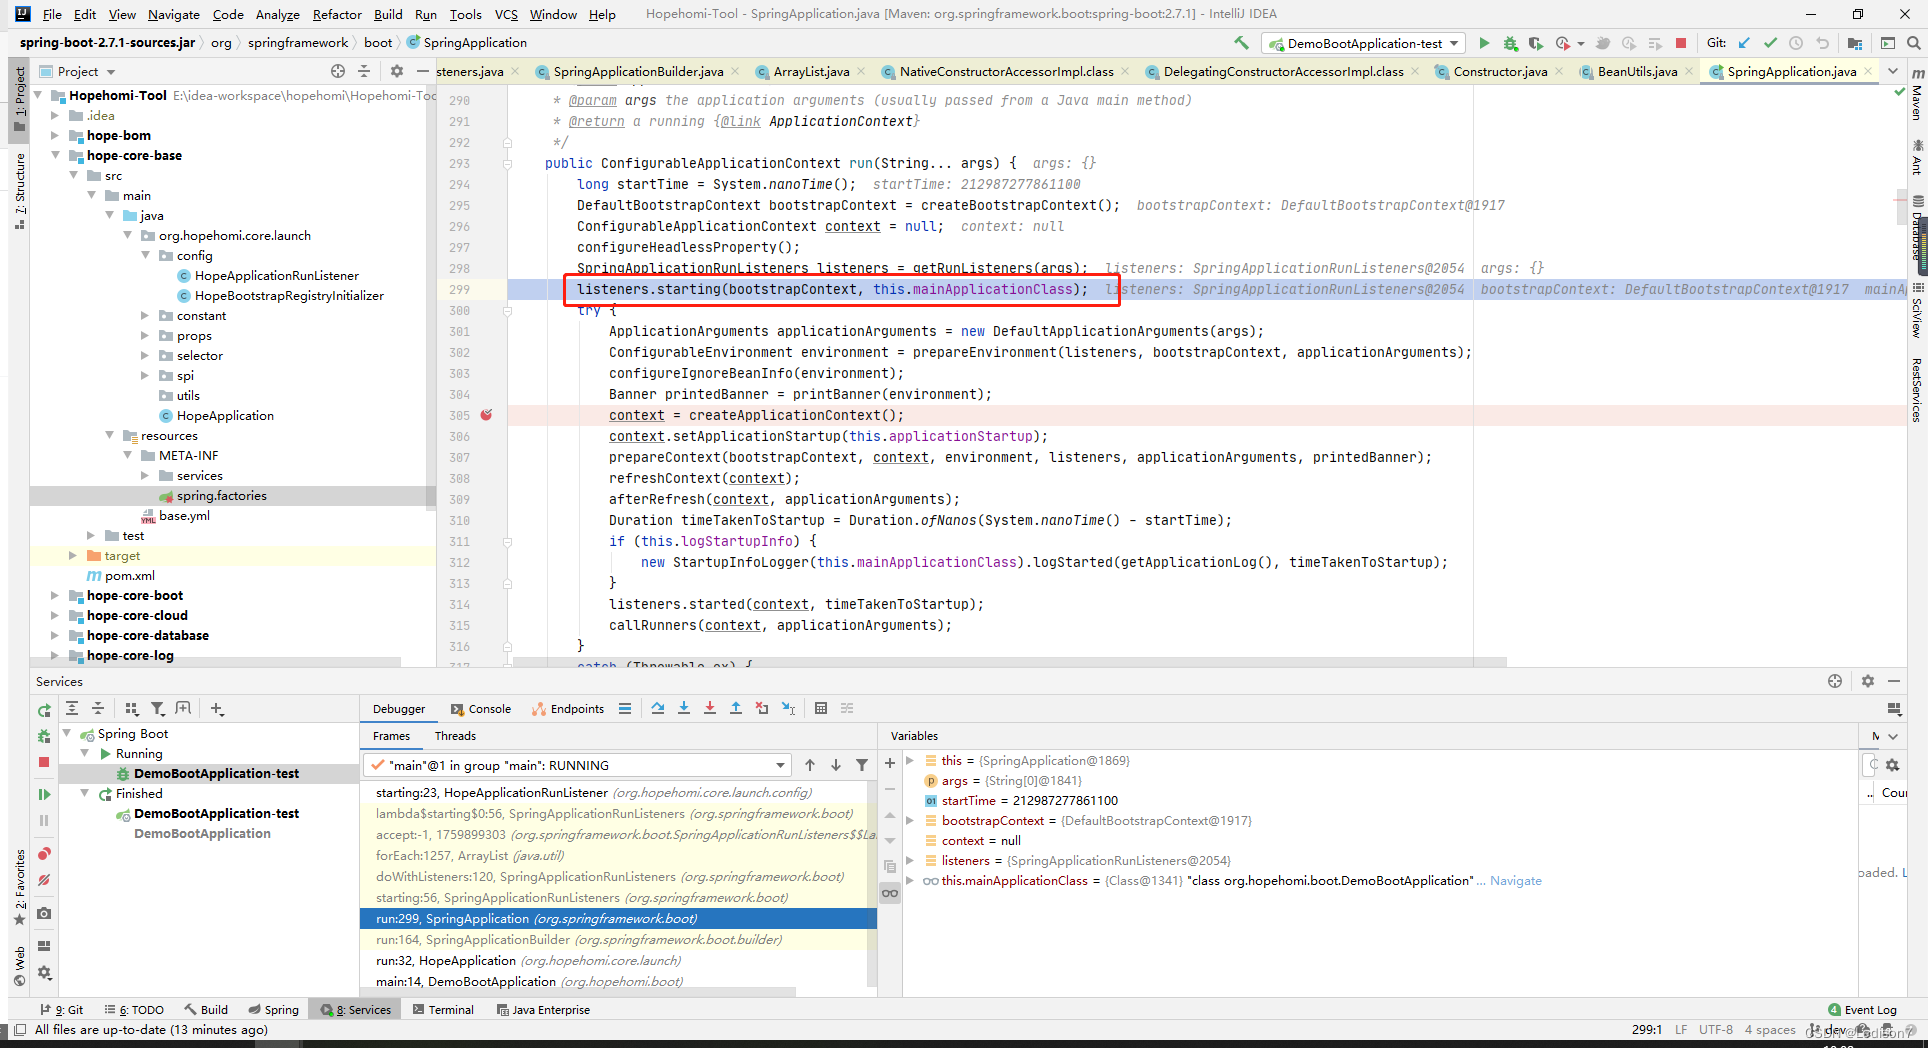Click the Build Project hammer icon
The height and width of the screenshot is (1048, 1928).
1241,43
